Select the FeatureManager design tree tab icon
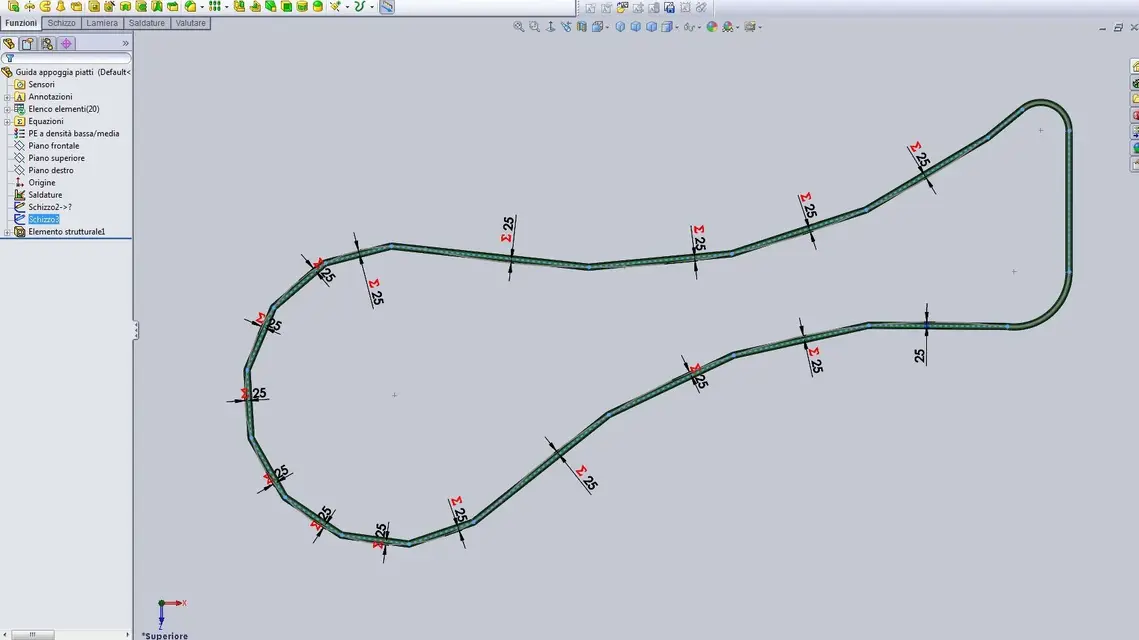Image resolution: width=1139 pixels, height=640 pixels. pos(9,44)
